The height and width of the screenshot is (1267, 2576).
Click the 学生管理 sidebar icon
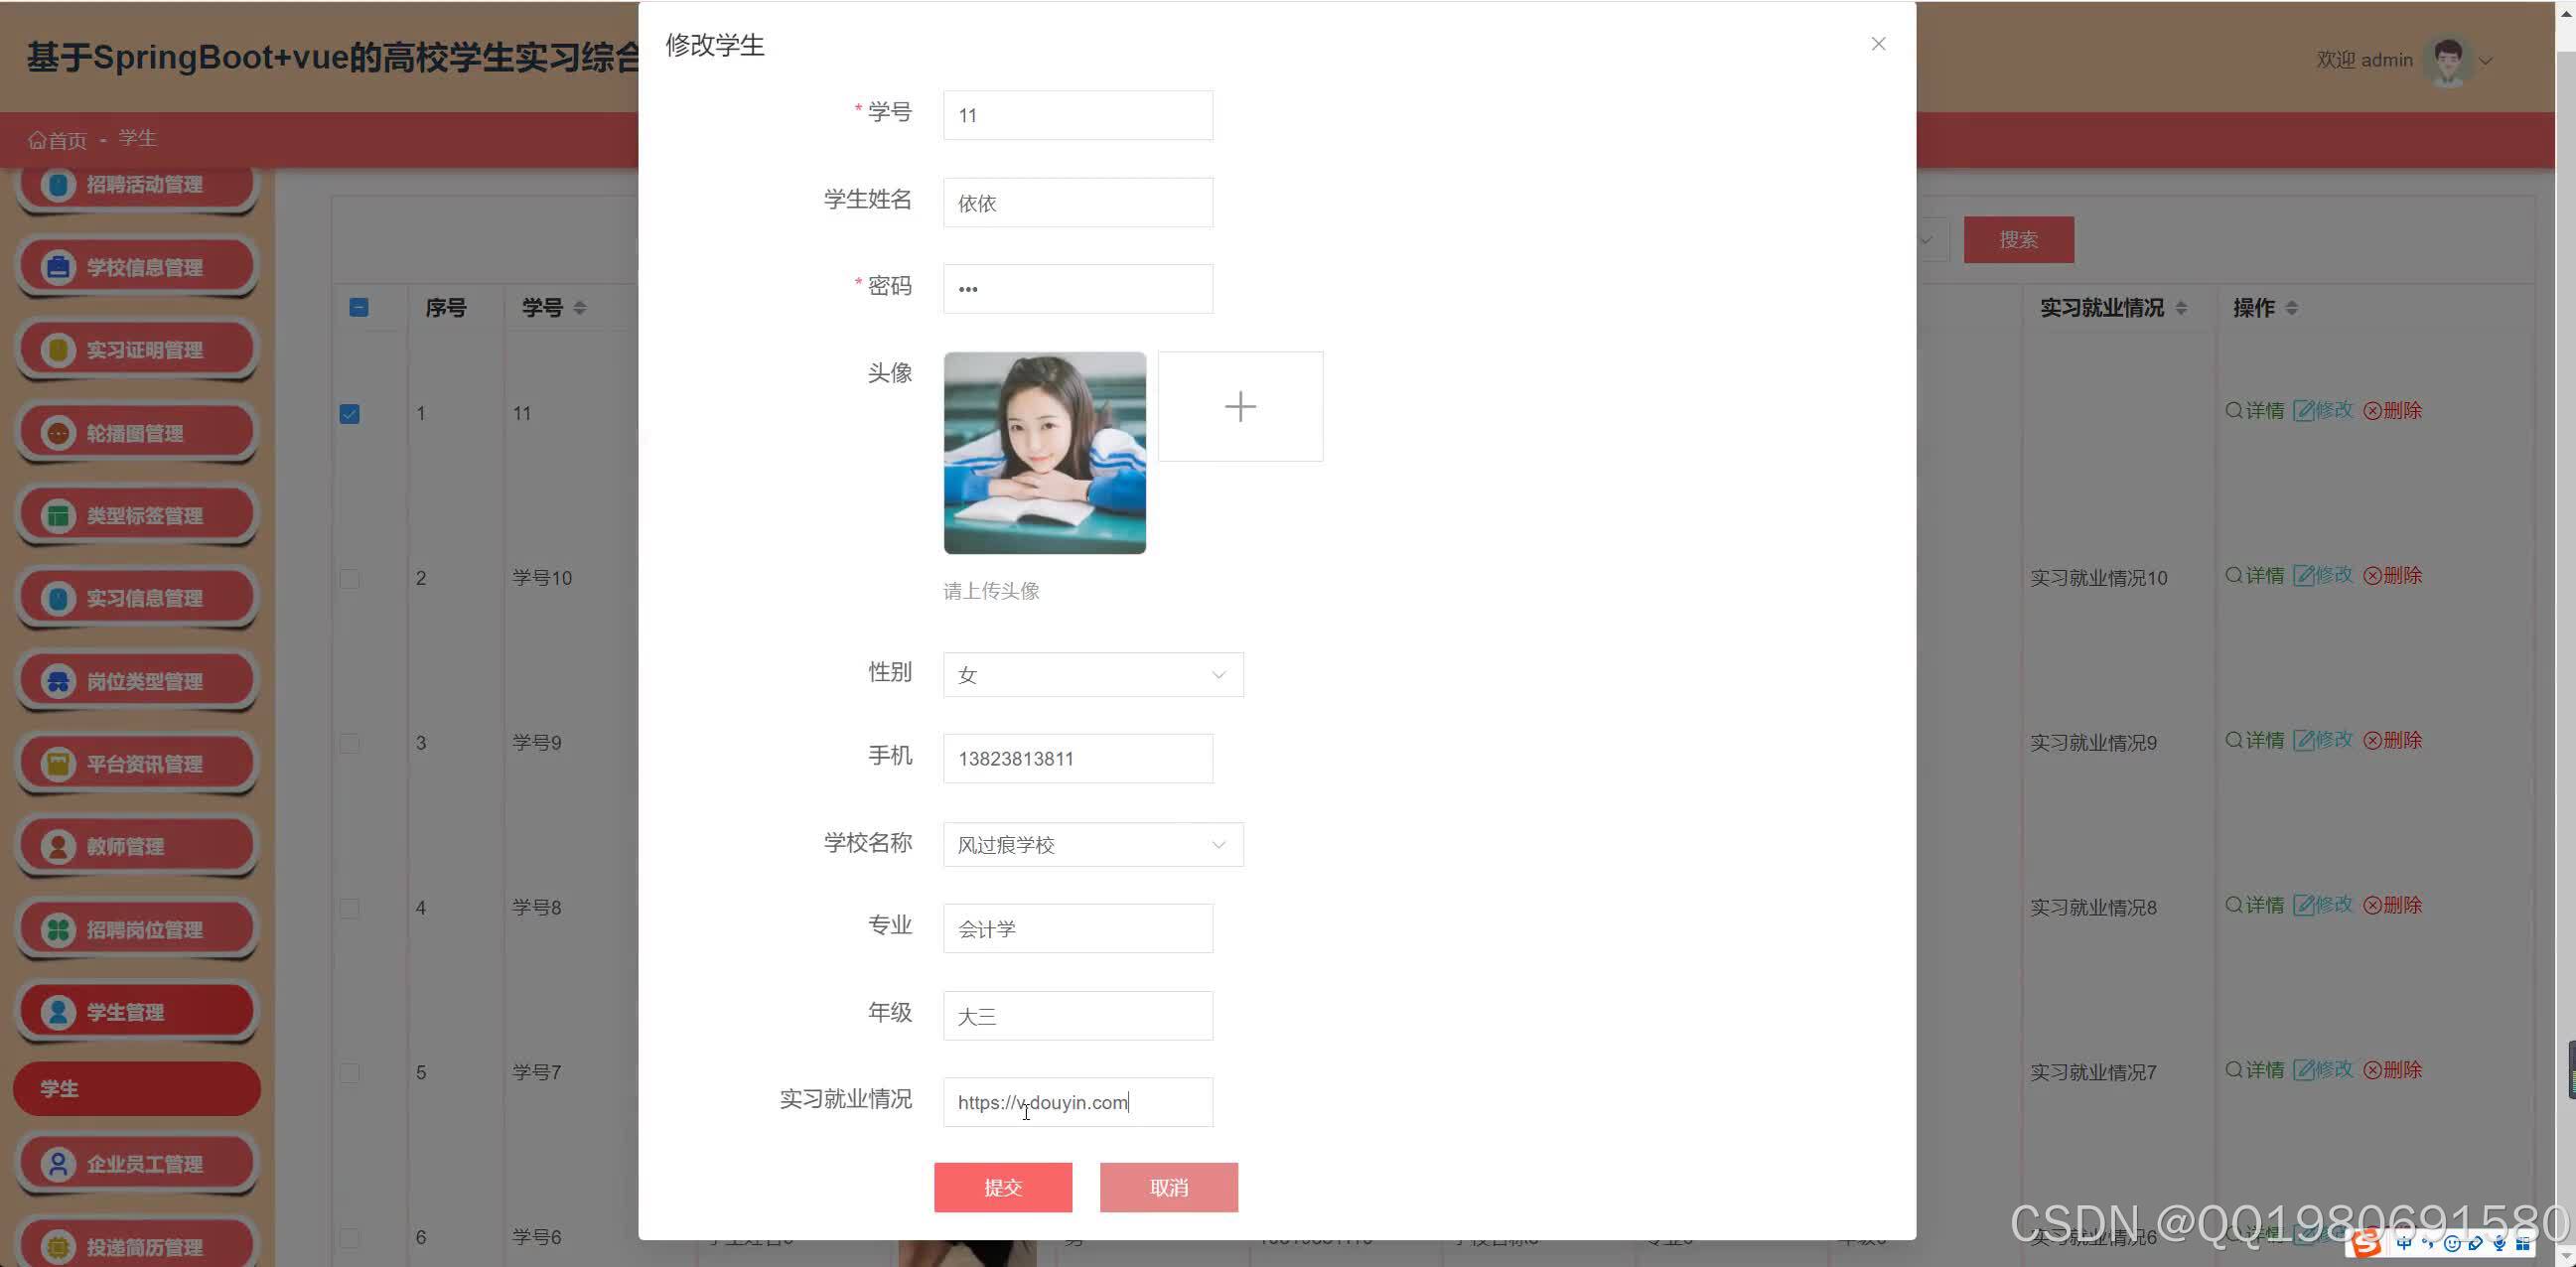point(58,1012)
